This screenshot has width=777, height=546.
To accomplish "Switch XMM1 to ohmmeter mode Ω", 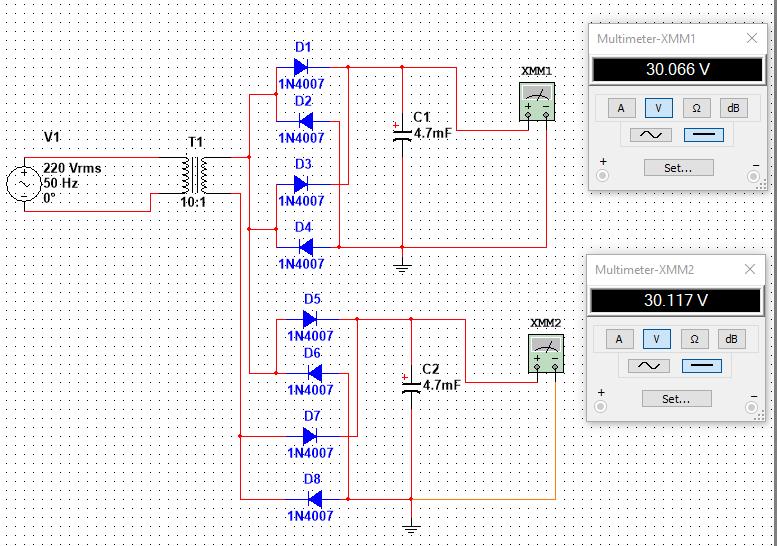I will point(696,108).
